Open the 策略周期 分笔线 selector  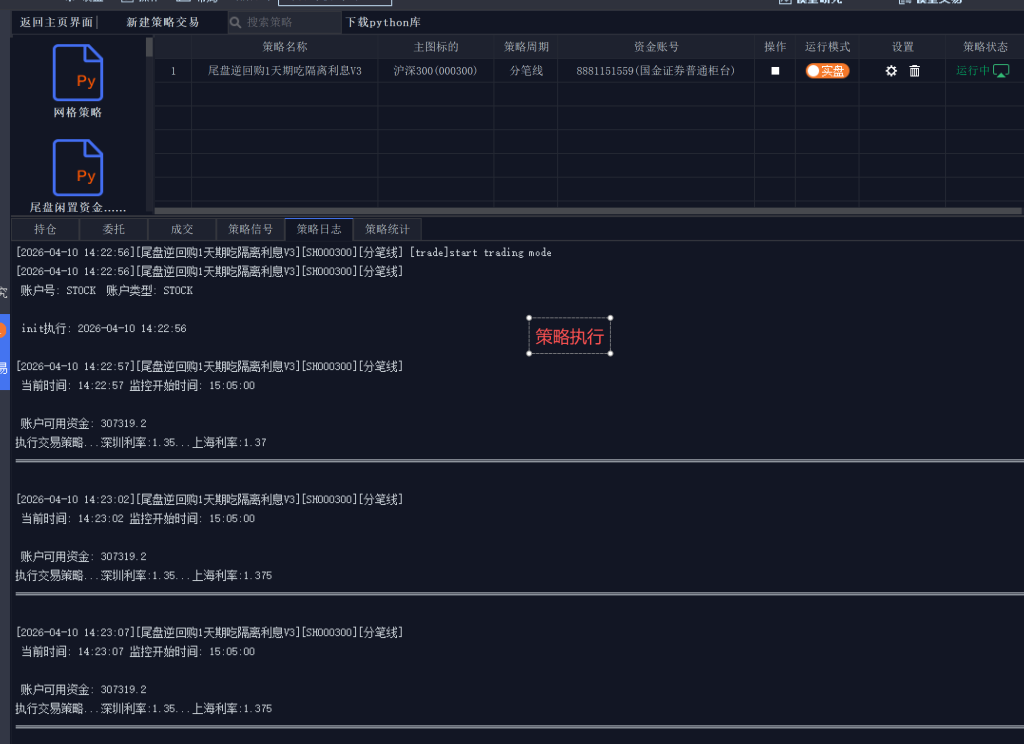[x=525, y=71]
